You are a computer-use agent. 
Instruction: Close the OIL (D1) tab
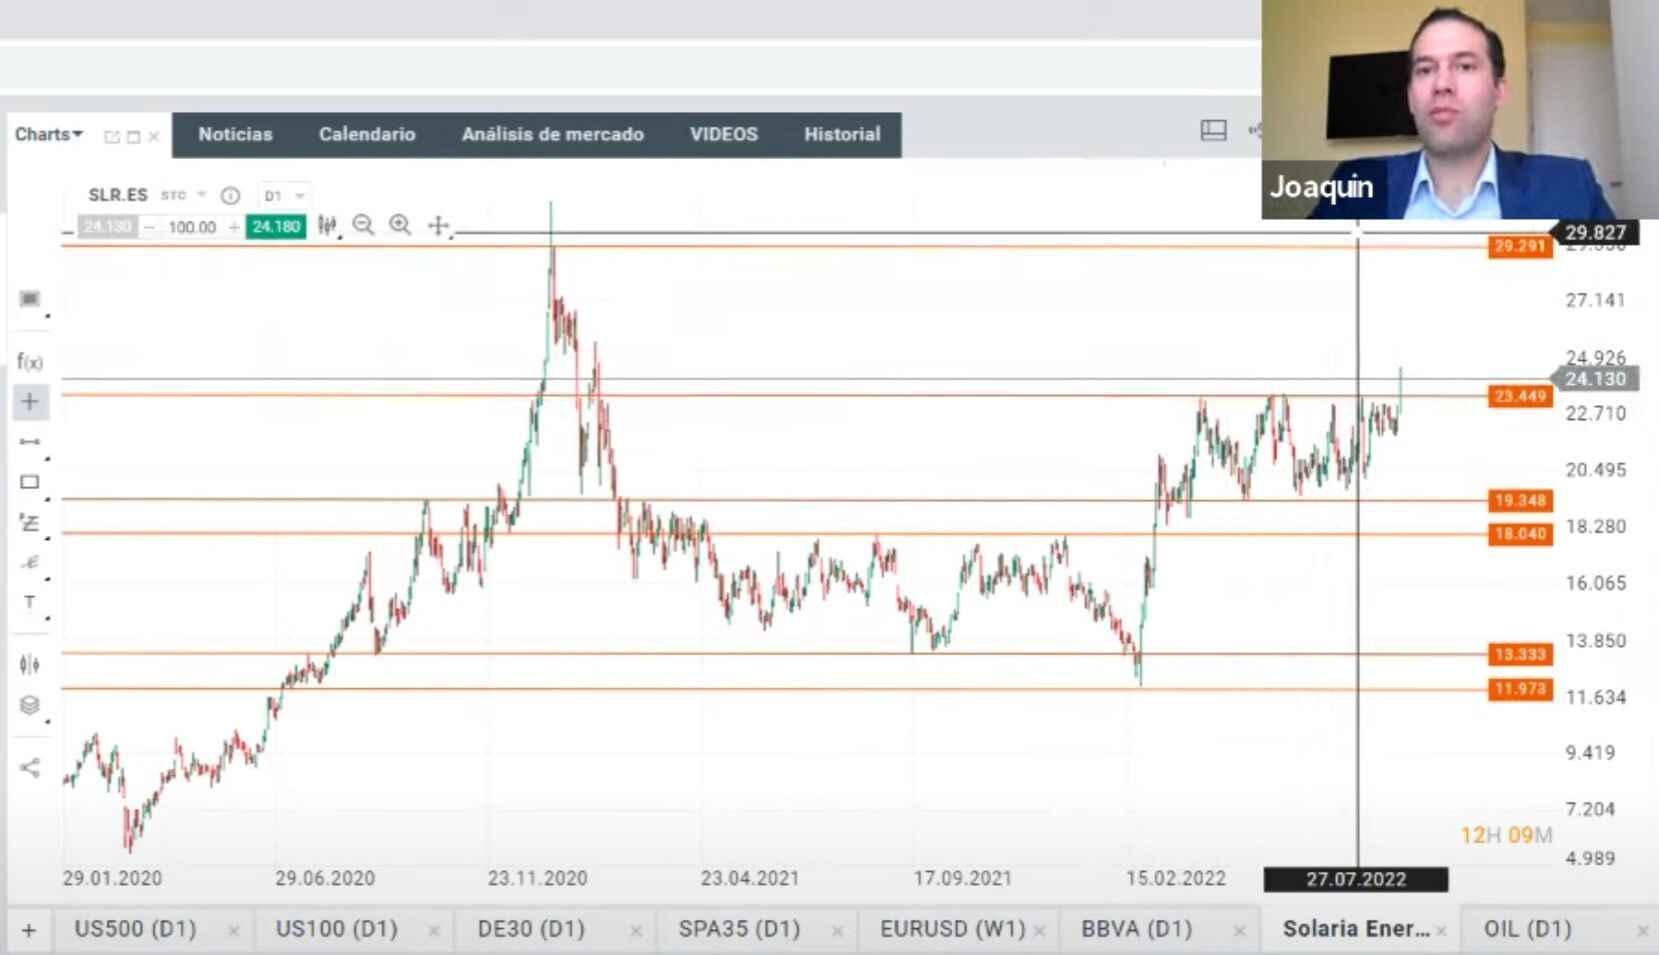(1643, 931)
